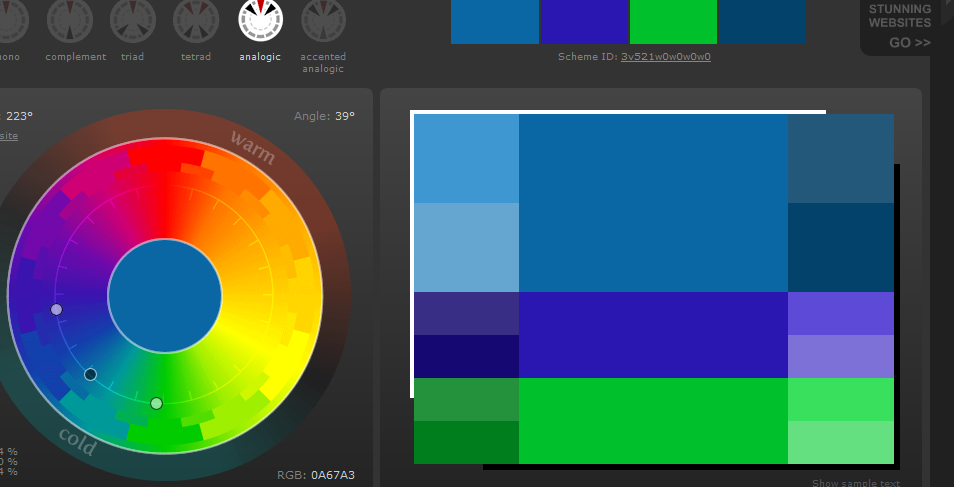This screenshot has height=487, width=954.
Task: Click the highlighted analogic scheme icon
Action: click(x=260, y=20)
